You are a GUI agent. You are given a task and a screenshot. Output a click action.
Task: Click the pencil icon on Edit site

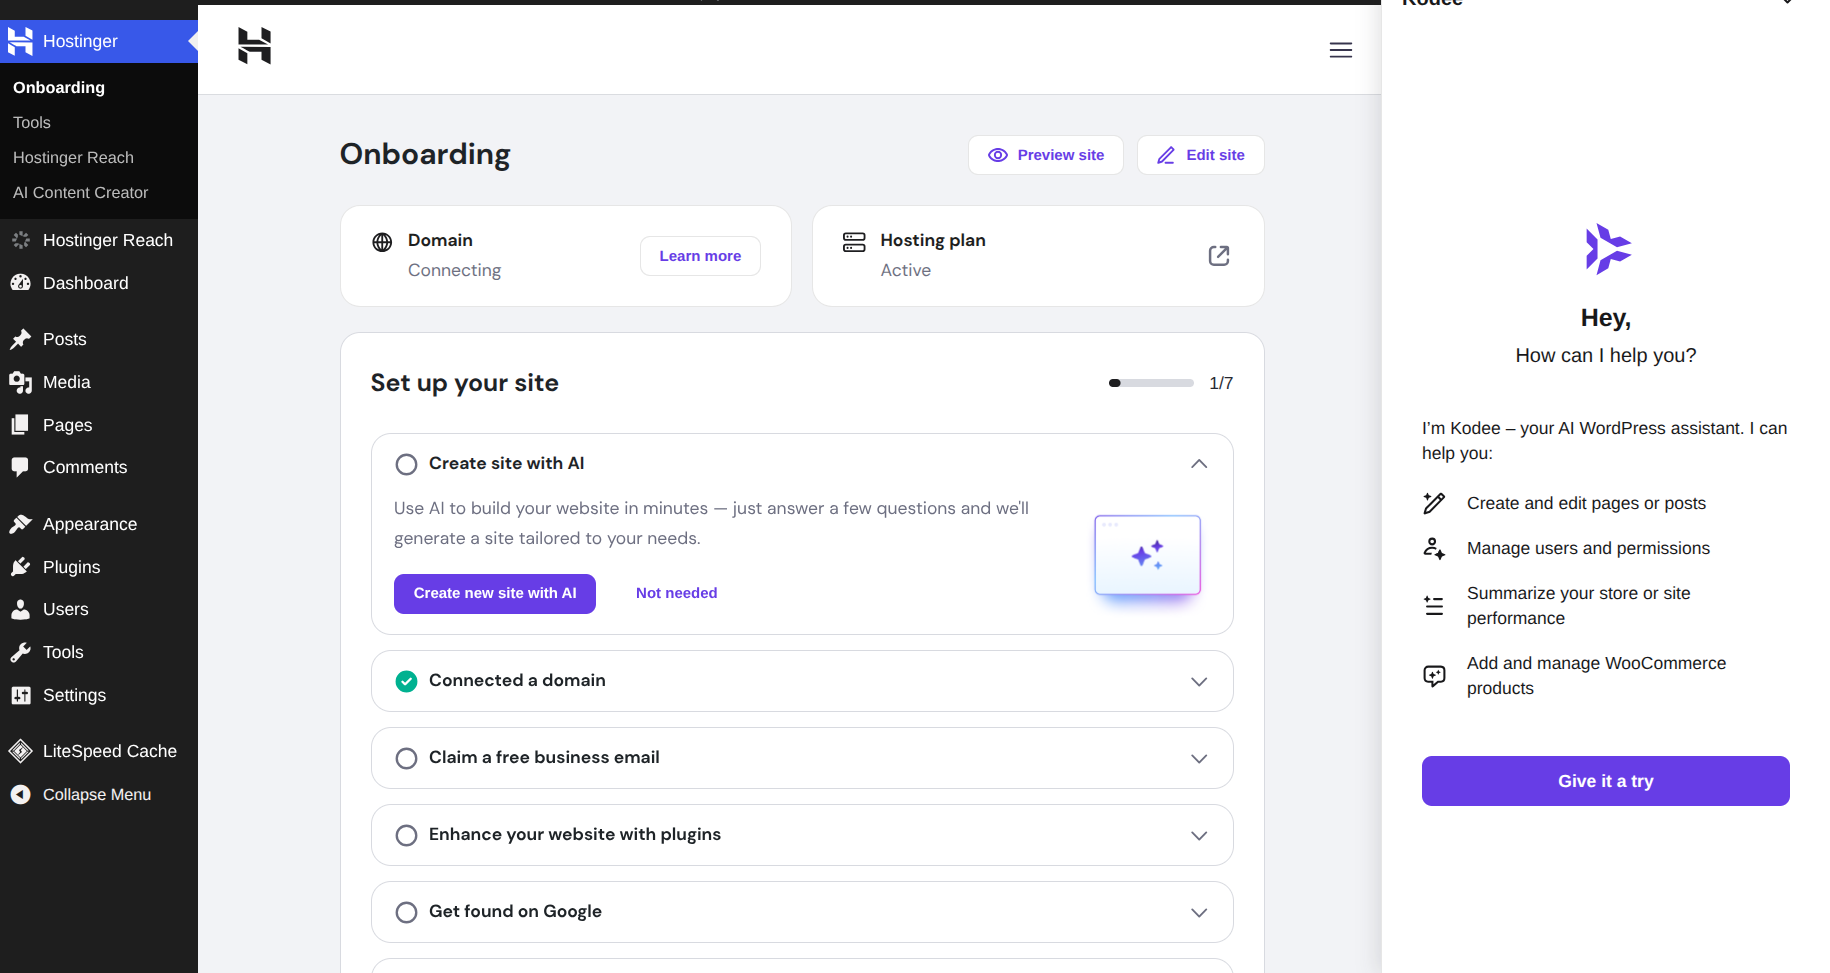[1166, 155]
